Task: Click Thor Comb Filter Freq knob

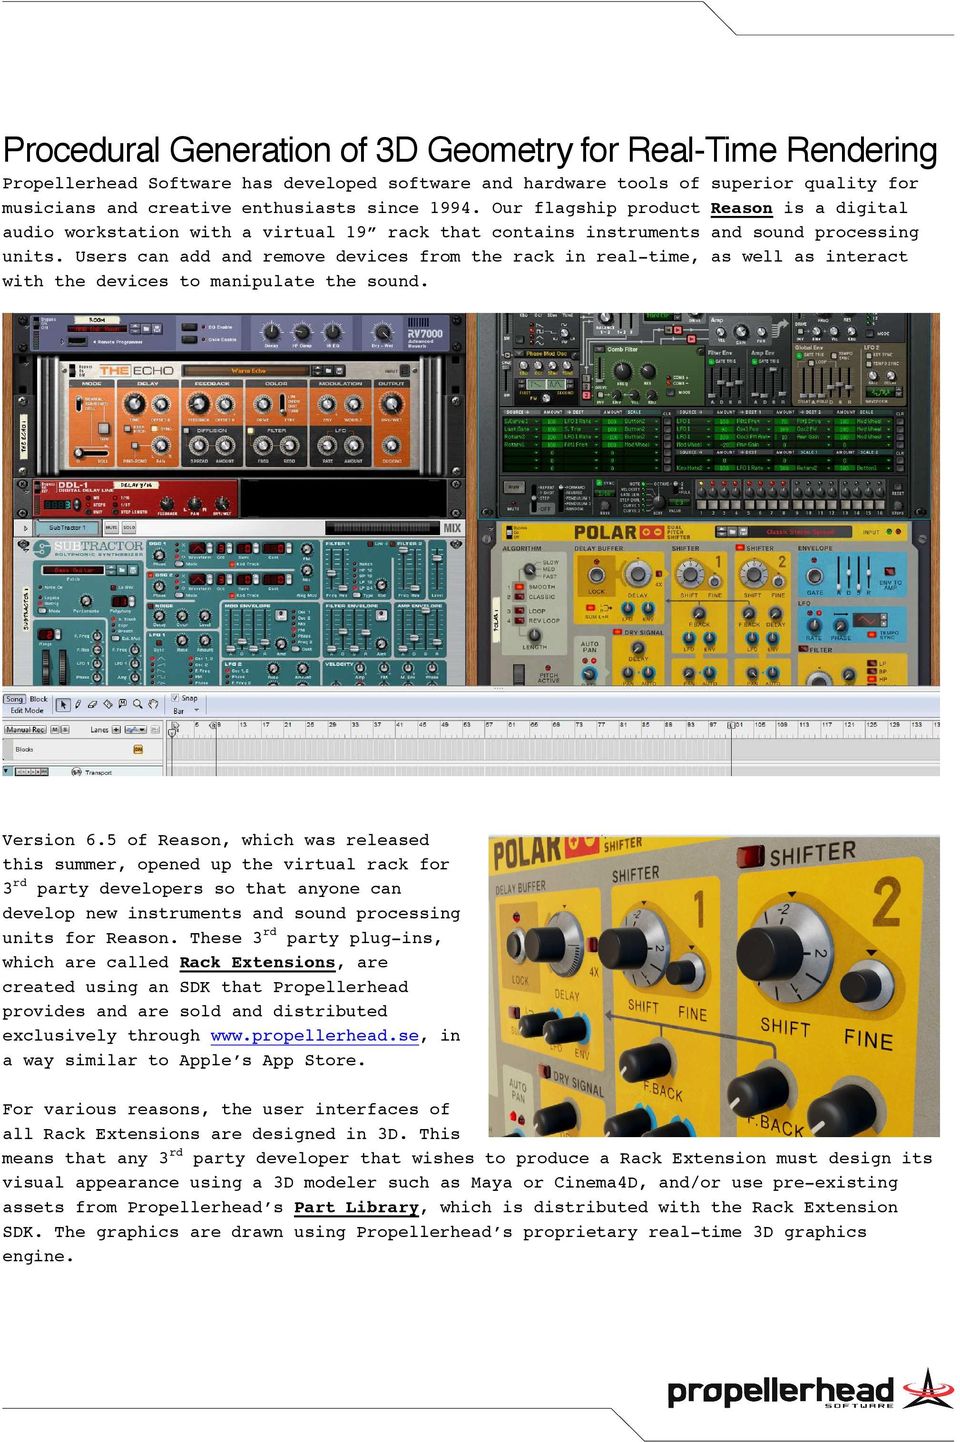Action: click(x=622, y=371)
